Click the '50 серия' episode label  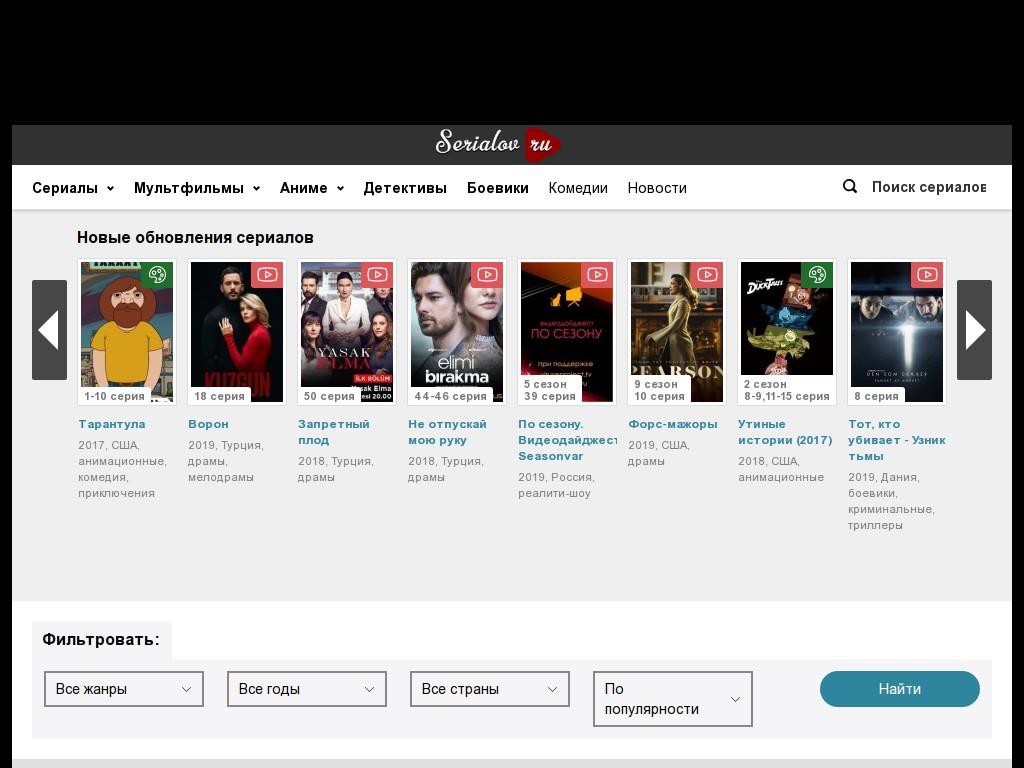click(329, 396)
